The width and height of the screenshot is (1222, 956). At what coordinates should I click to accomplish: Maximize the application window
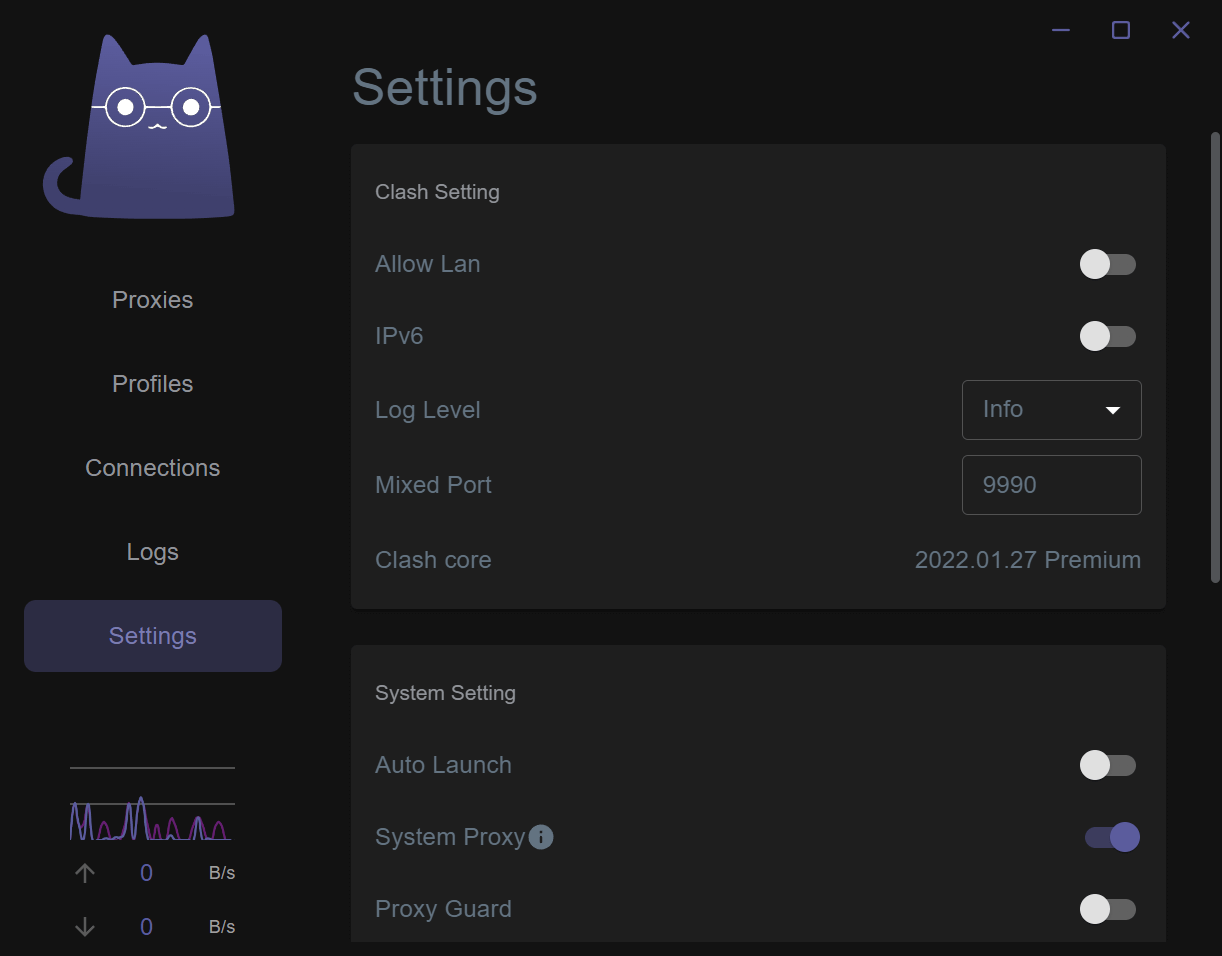click(1121, 30)
